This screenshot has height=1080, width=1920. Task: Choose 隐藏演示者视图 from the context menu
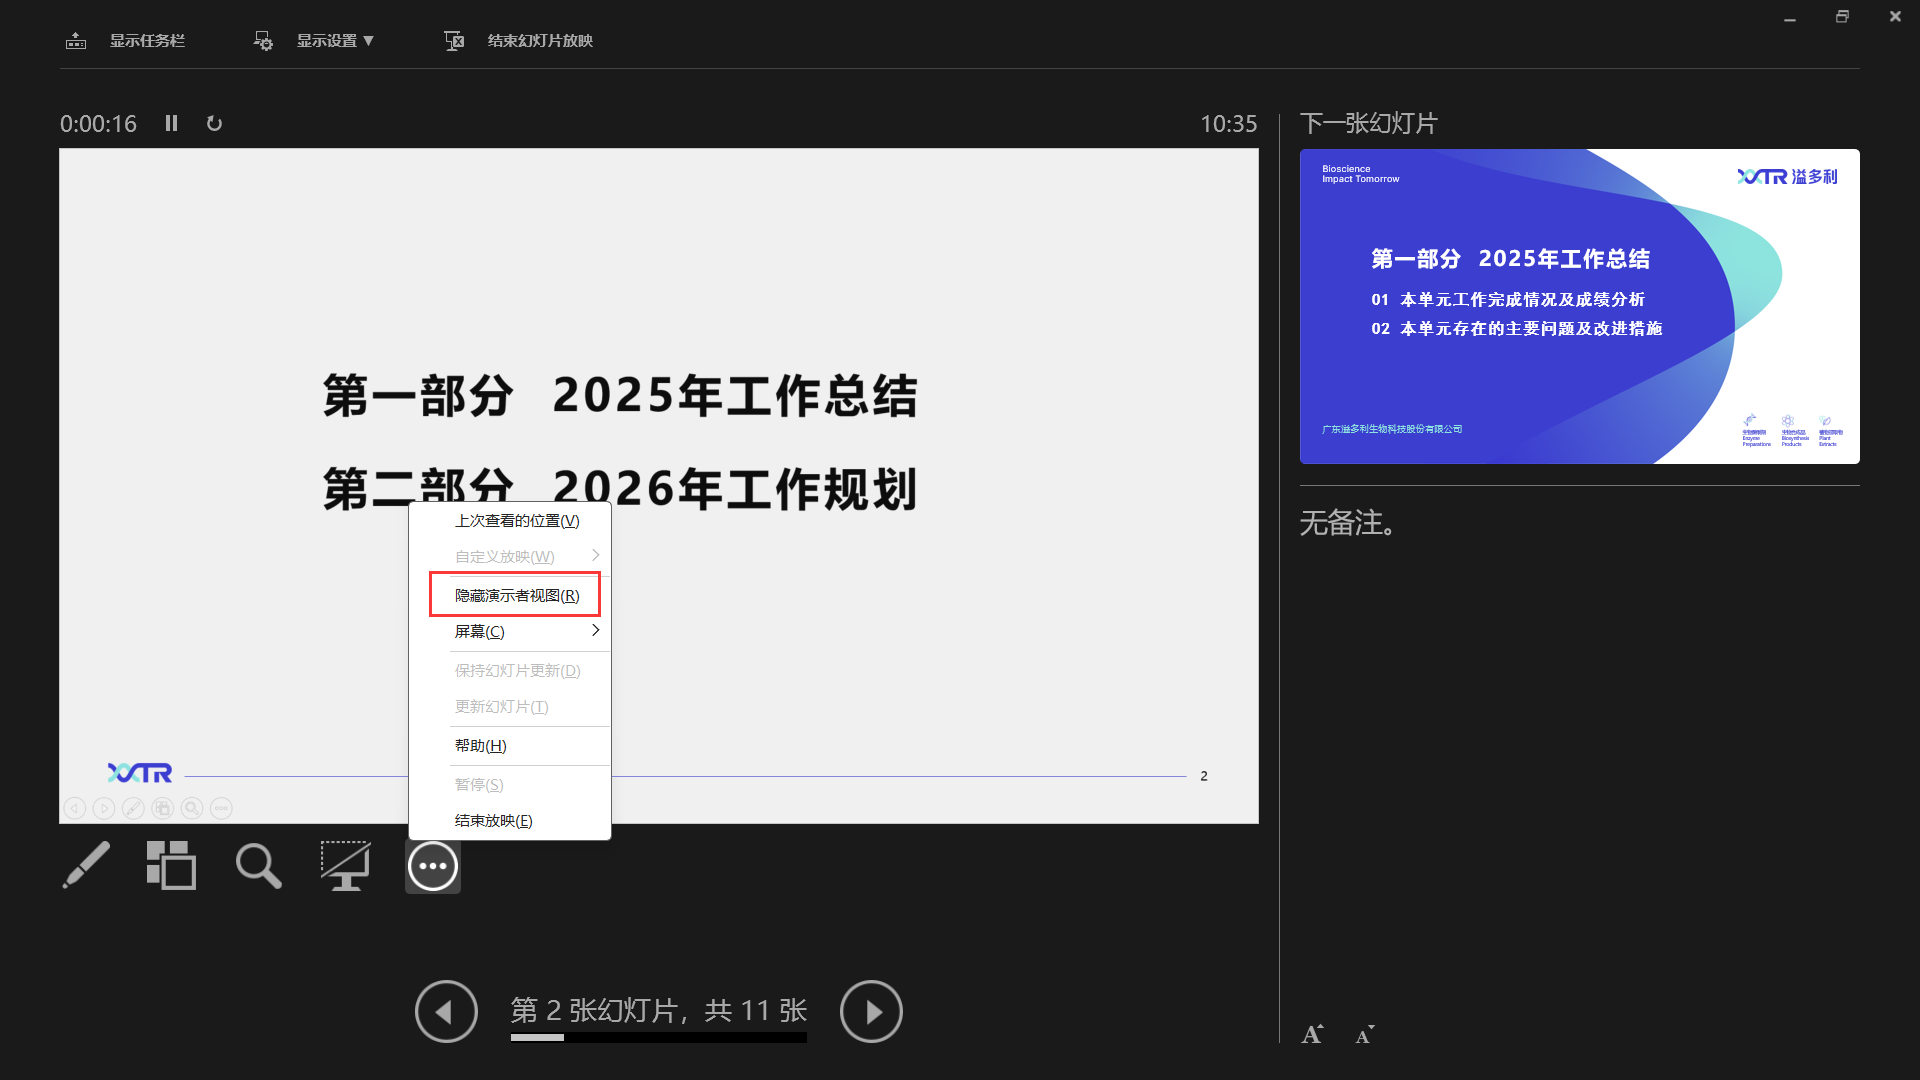tap(516, 594)
